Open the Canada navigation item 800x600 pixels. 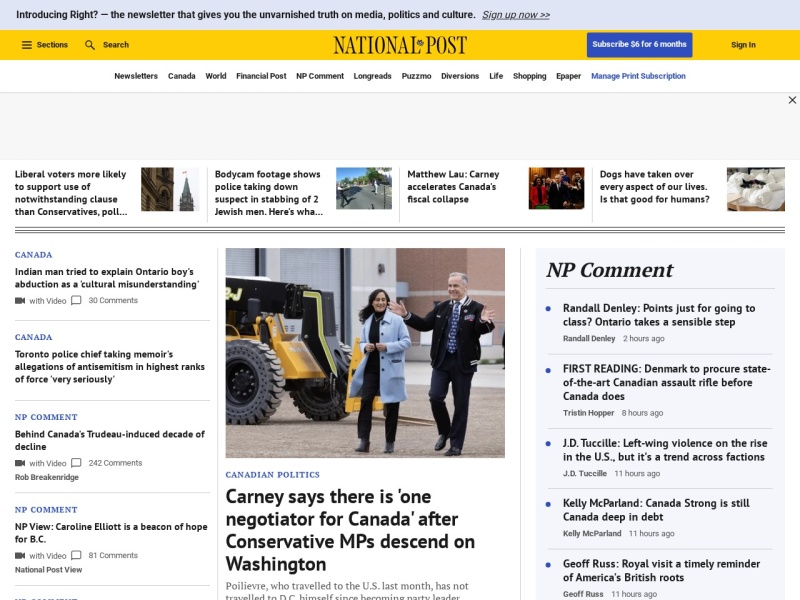[x=182, y=76]
